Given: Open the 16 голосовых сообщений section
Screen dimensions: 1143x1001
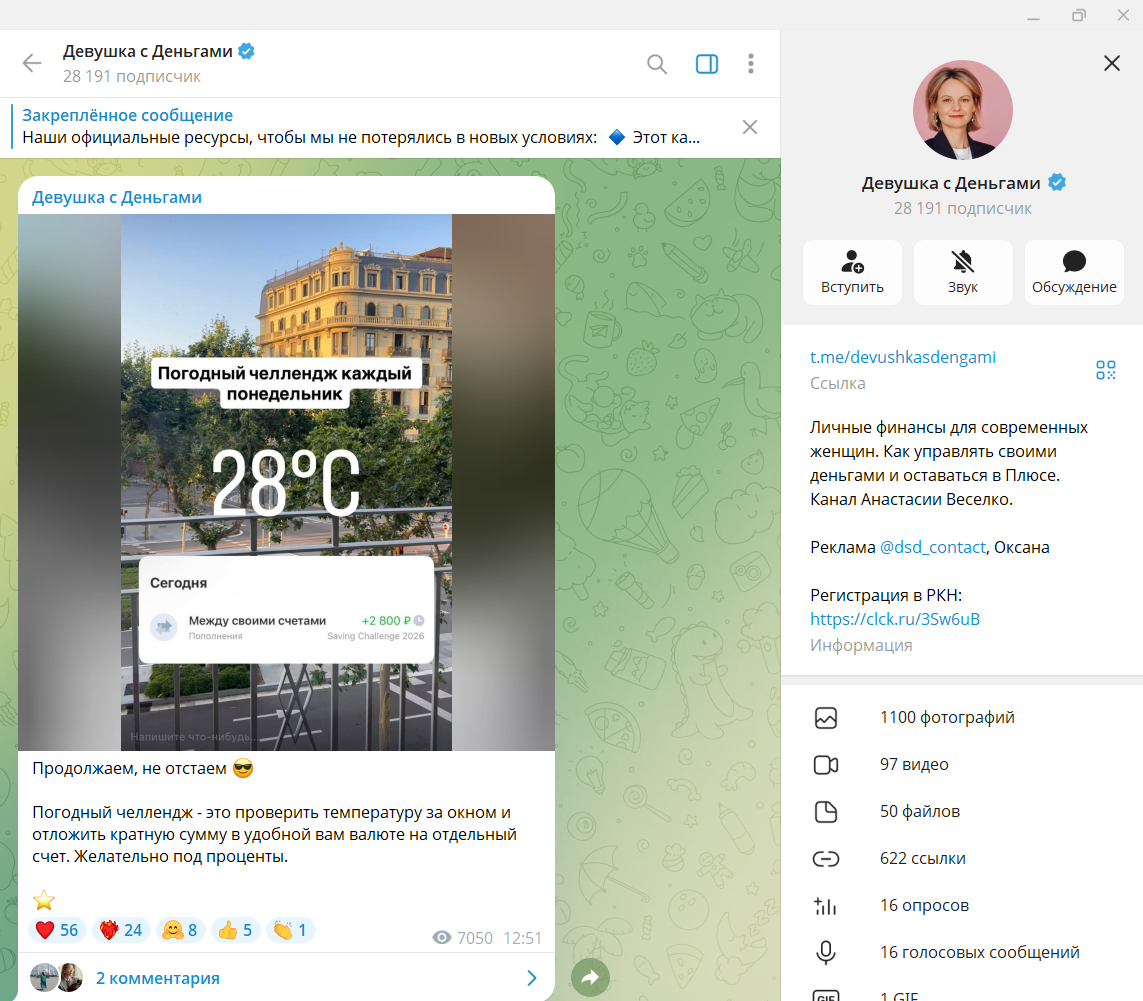Looking at the screenshot, I should [x=962, y=952].
